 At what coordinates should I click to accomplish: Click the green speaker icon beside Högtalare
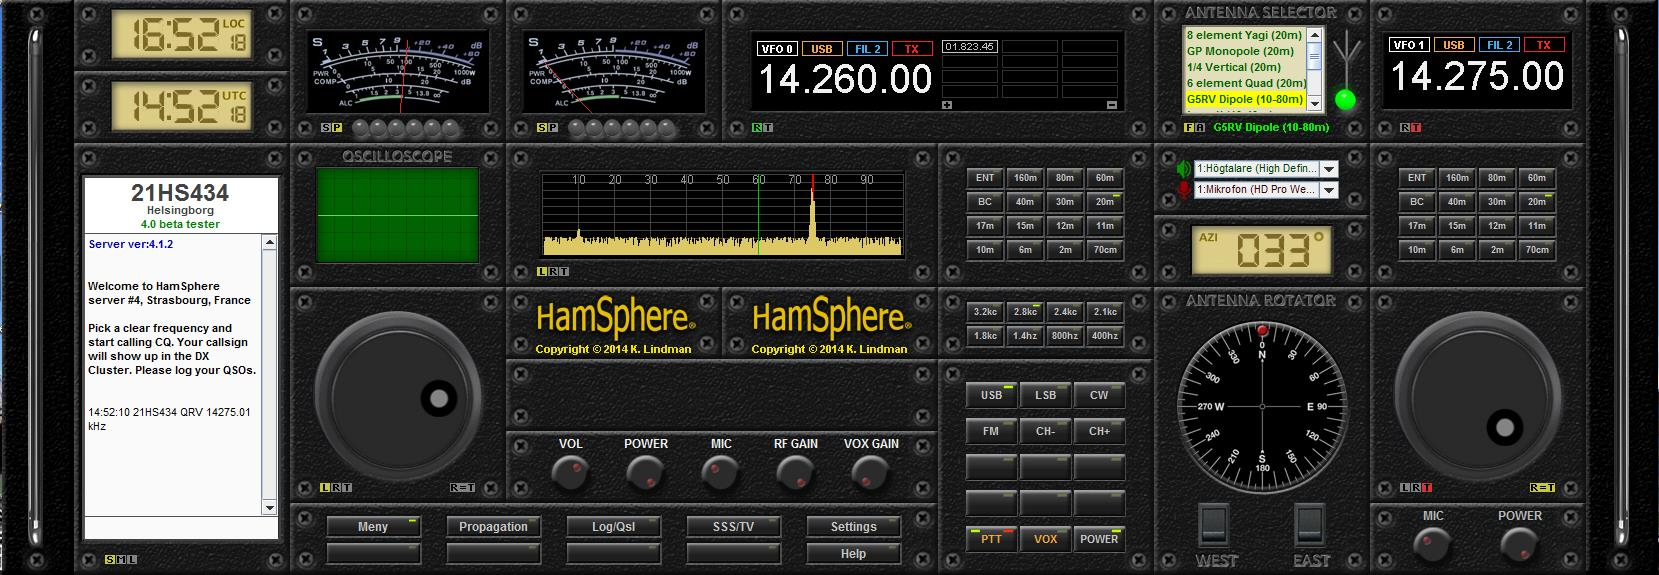pyautogui.click(x=1184, y=169)
